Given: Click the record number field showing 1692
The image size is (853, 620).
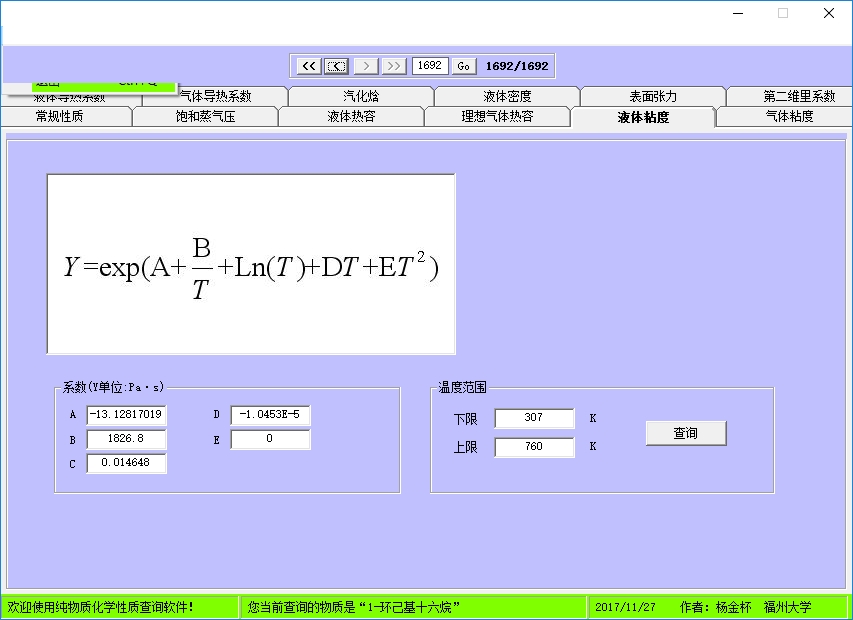Looking at the screenshot, I should (x=430, y=66).
